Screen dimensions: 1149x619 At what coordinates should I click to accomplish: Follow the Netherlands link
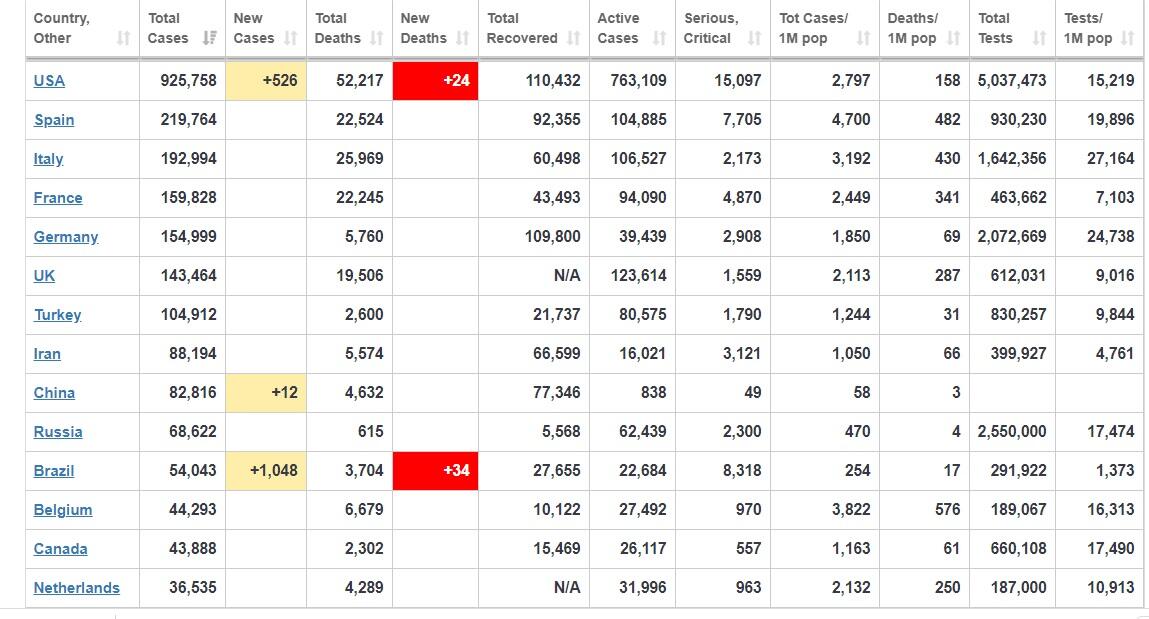pyautogui.click(x=76, y=588)
